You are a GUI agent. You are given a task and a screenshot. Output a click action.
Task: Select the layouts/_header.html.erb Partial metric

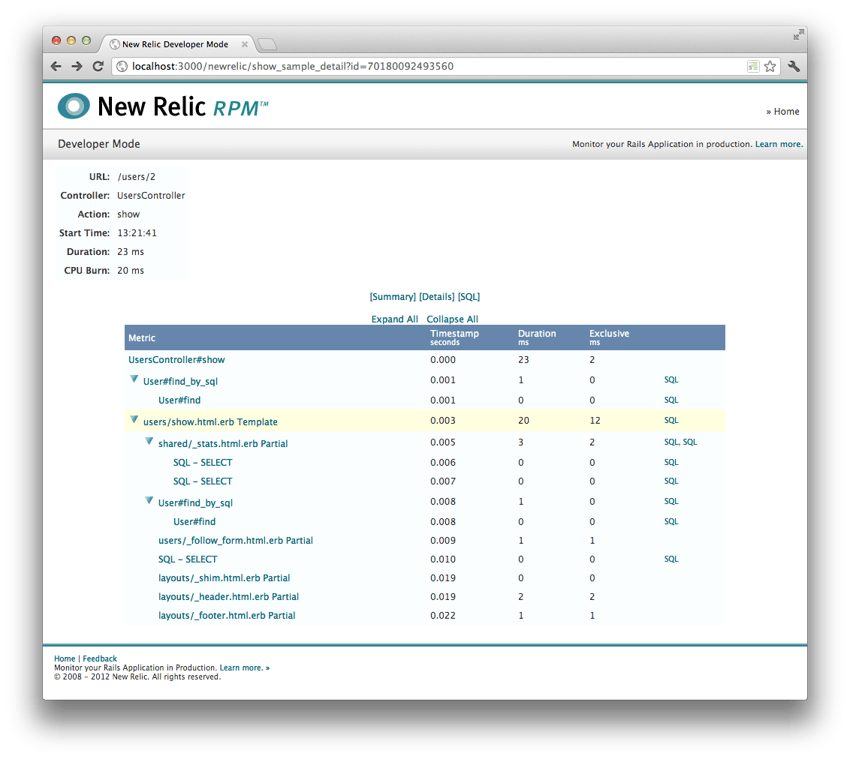tap(228, 597)
